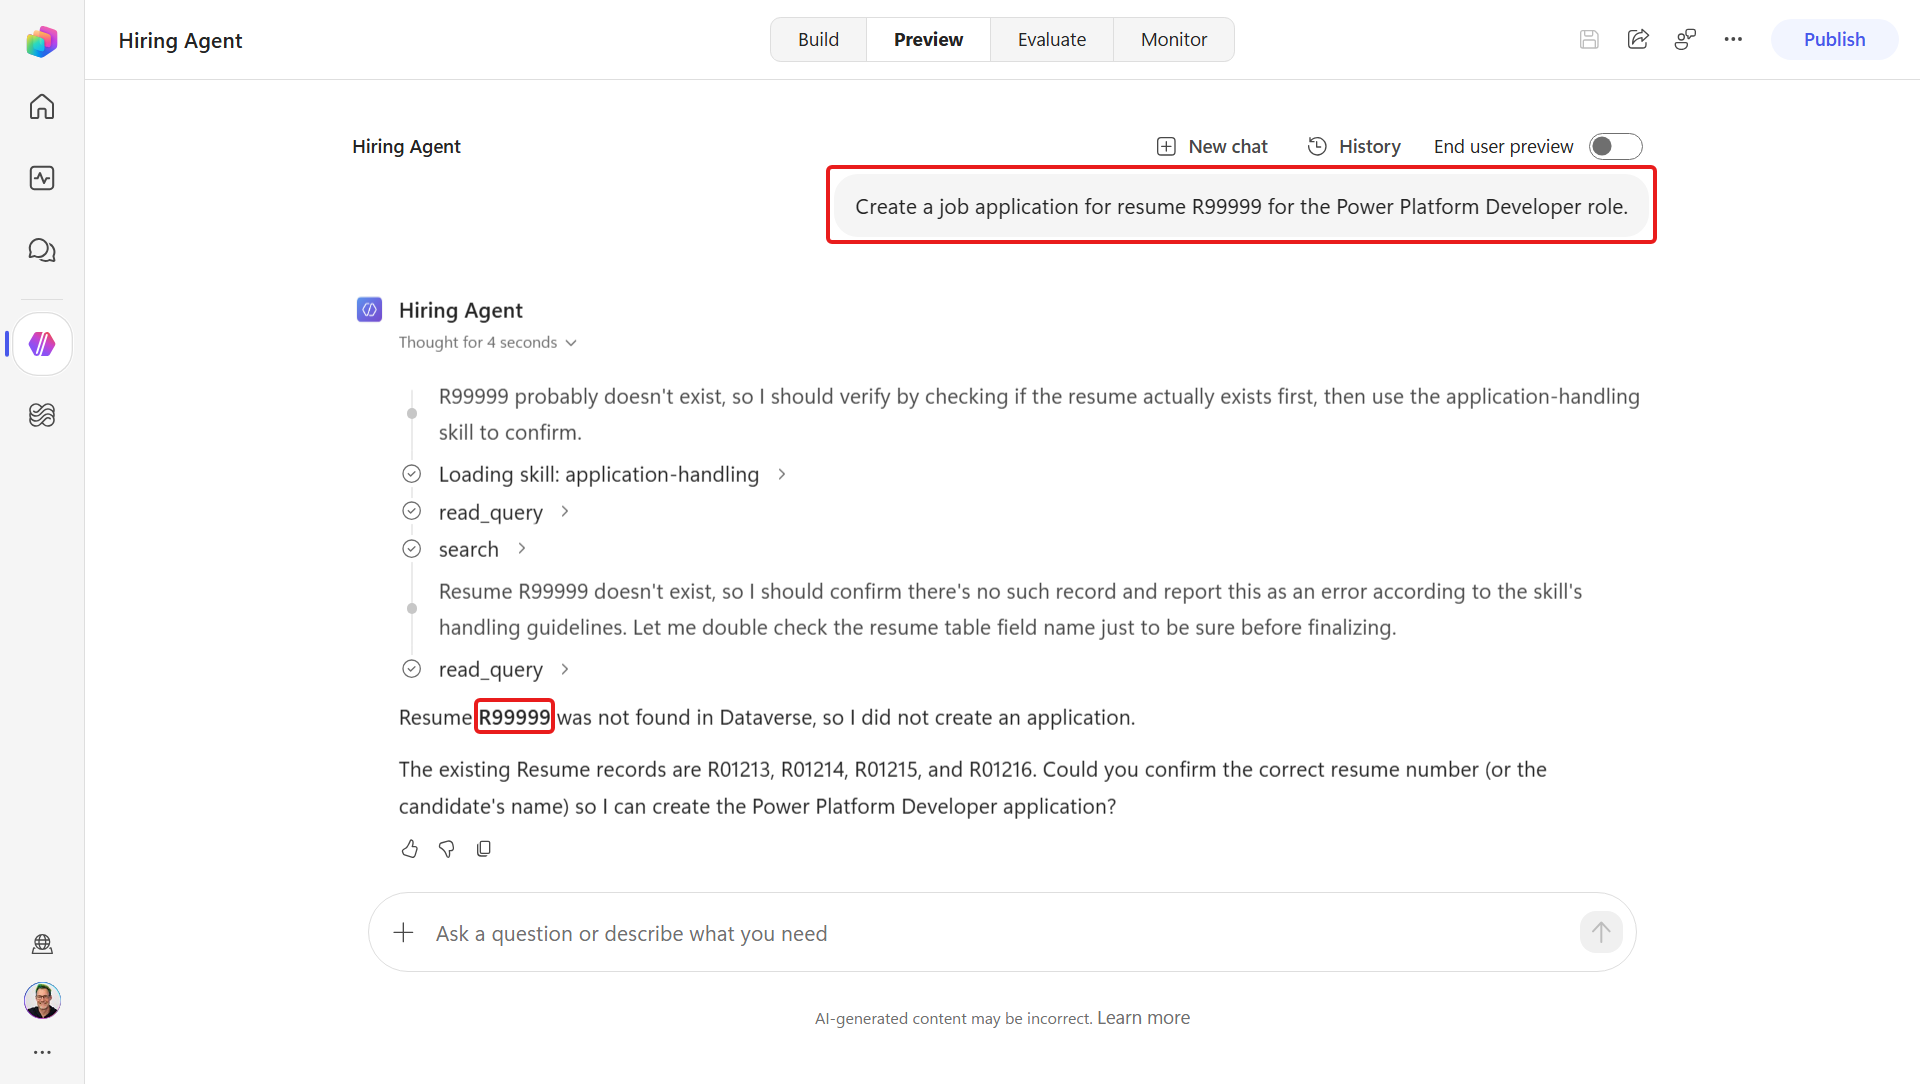Start a New chat
Viewport: 1920px width, 1084px height.
point(1212,147)
